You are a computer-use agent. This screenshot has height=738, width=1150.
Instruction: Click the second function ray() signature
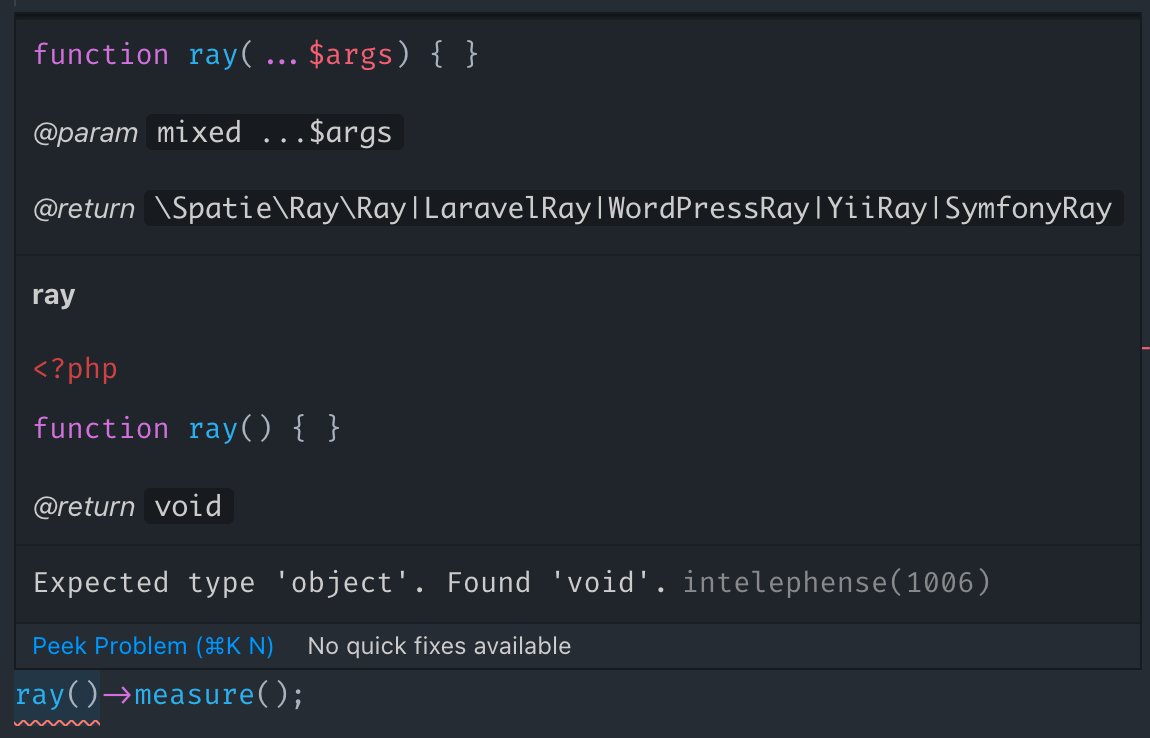[187, 428]
